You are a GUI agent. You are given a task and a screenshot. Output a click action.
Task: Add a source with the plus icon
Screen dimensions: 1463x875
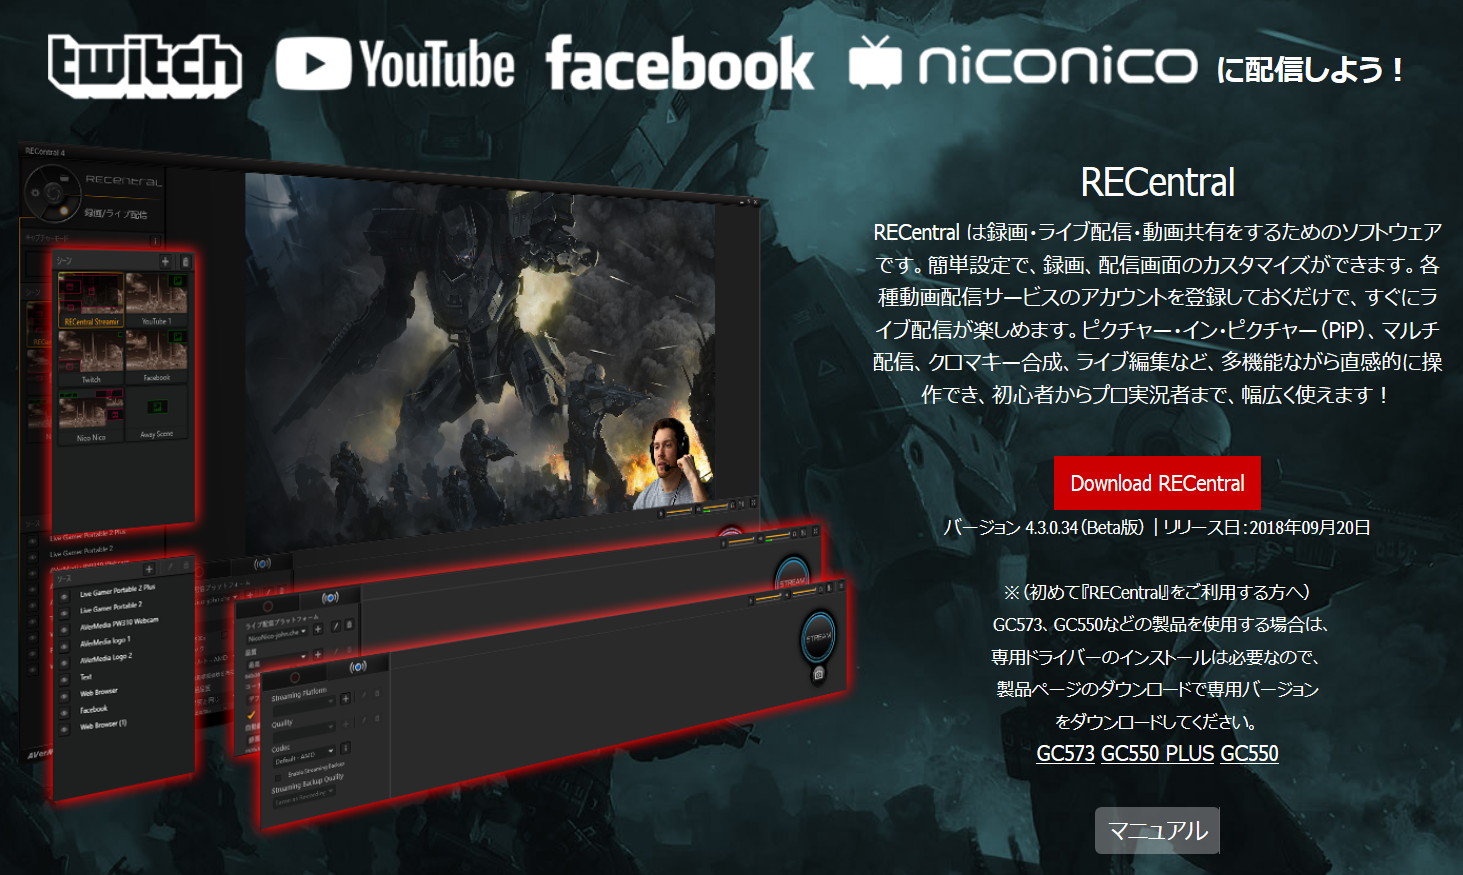click(x=148, y=569)
